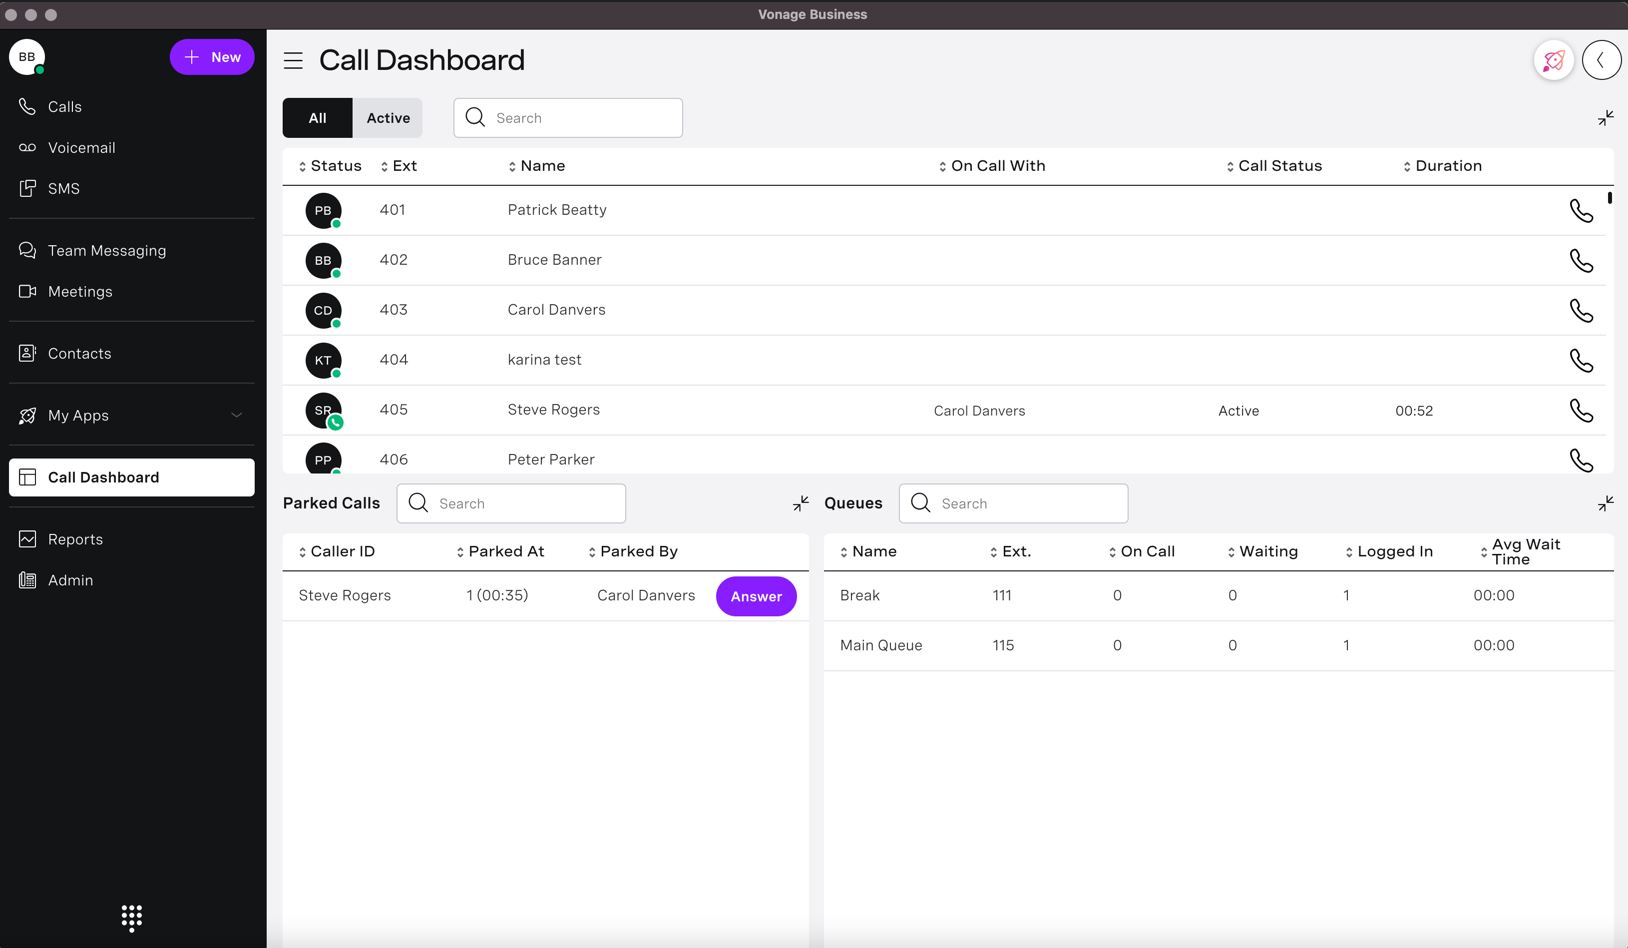Open the hamburger menu beside Call Dashboard
This screenshot has height=948, width=1628.
click(293, 60)
